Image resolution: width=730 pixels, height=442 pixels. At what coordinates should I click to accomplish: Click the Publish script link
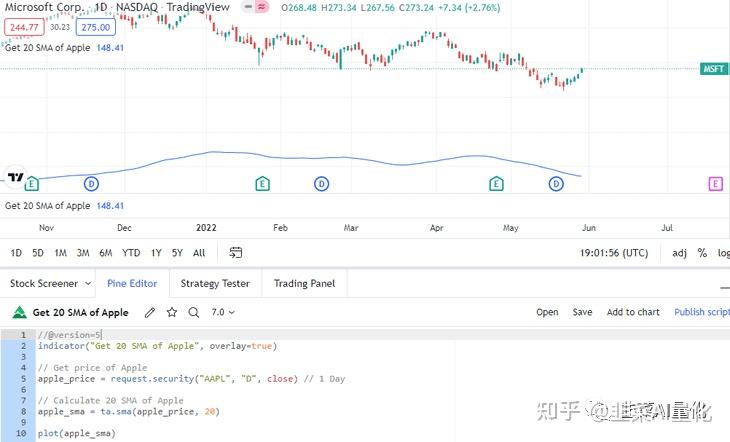(702, 312)
